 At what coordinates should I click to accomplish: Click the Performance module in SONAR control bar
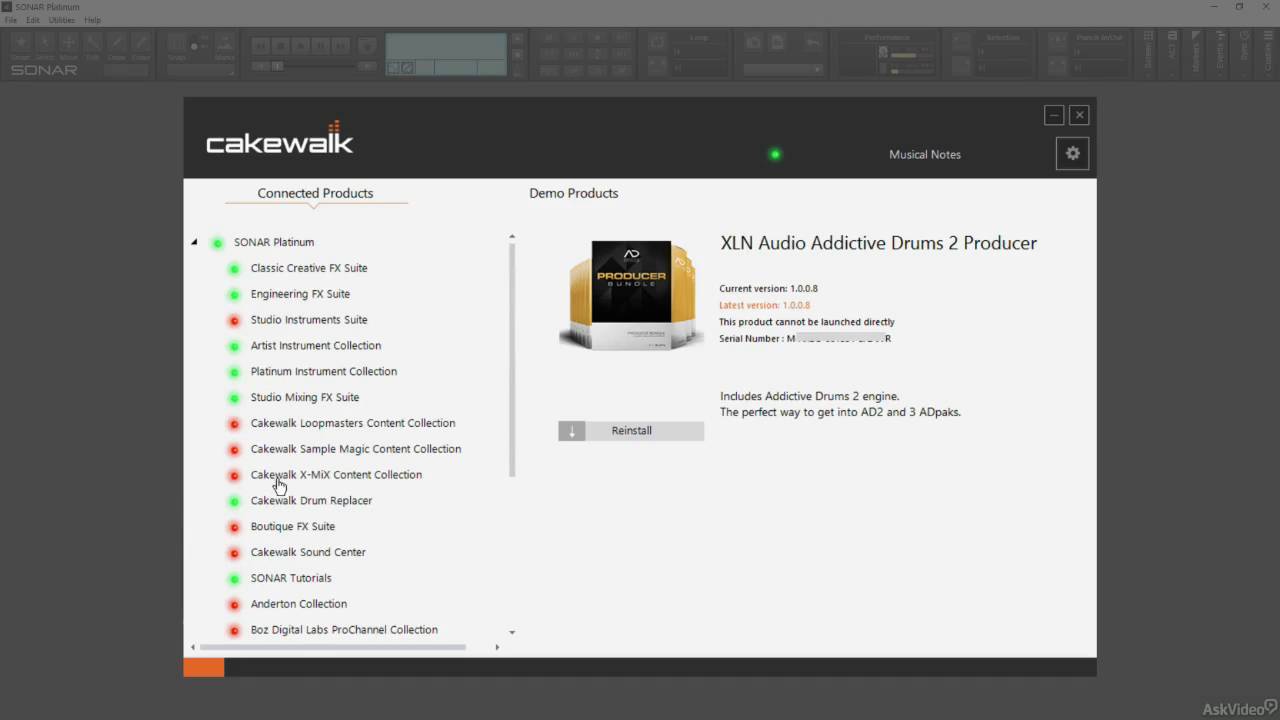tap(887, 53)
